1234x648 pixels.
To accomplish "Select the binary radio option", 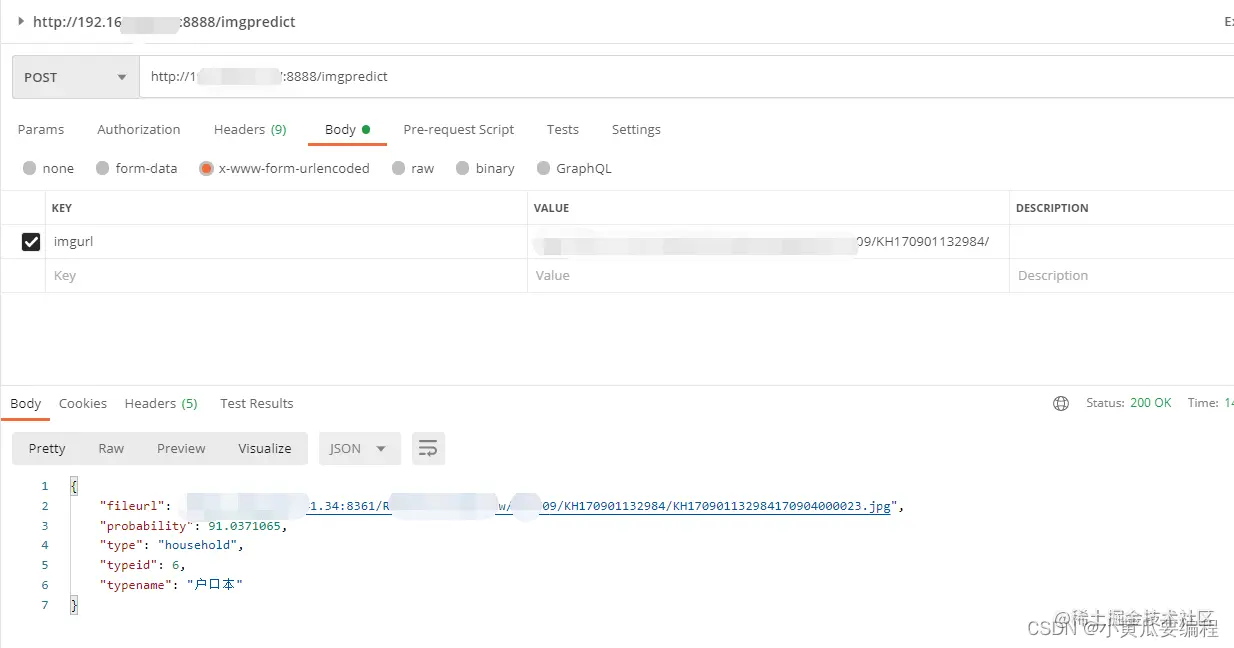I will 485,169.
